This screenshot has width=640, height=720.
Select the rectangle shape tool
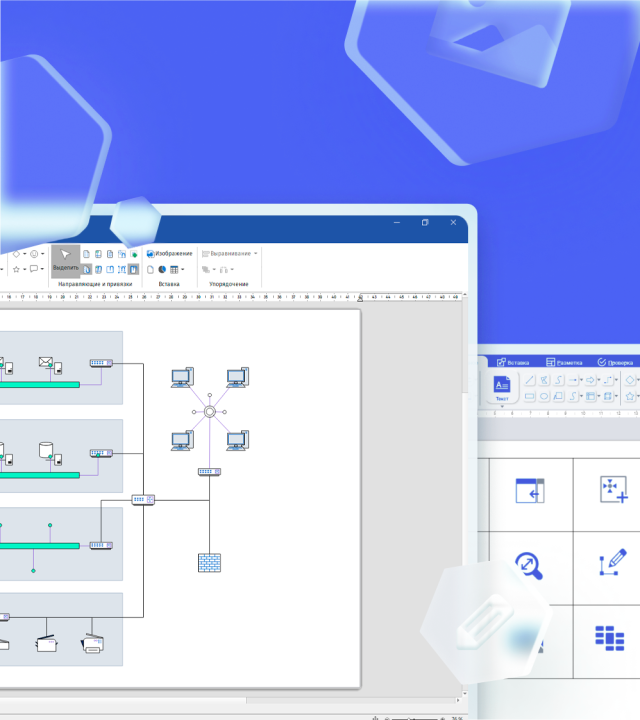point(530,396)
